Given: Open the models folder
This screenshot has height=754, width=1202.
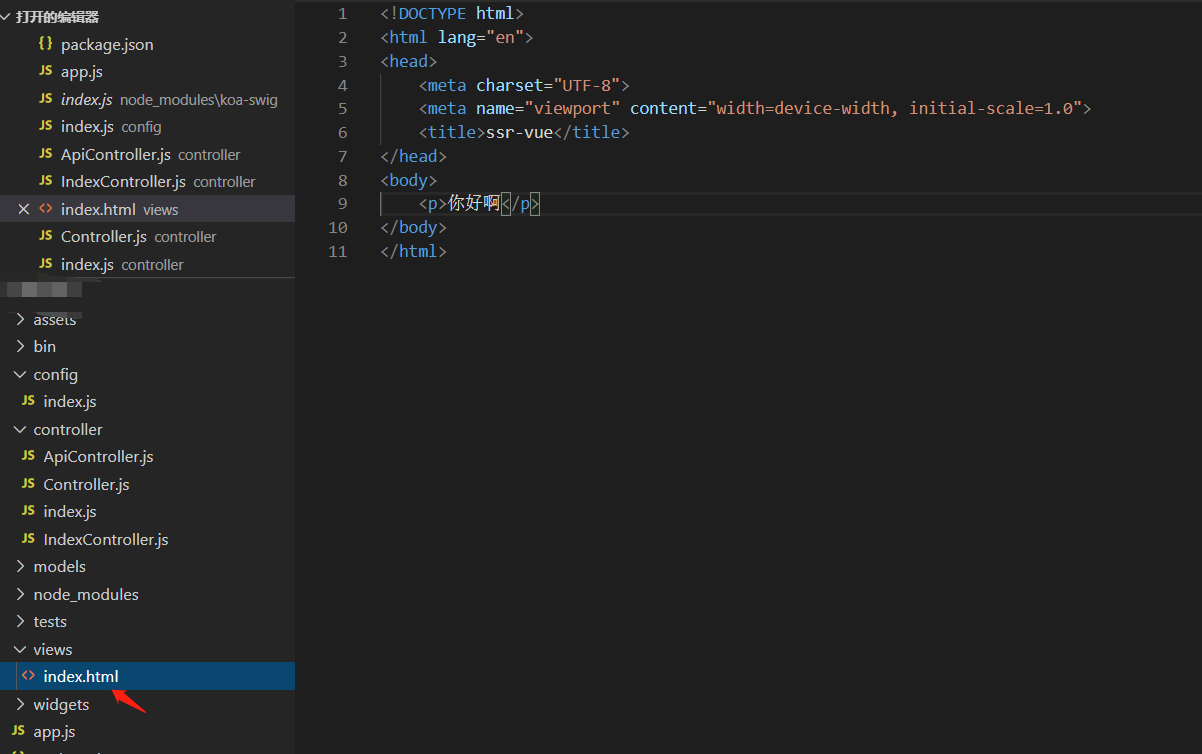Looking at the screenshot, I should (59, 566).
